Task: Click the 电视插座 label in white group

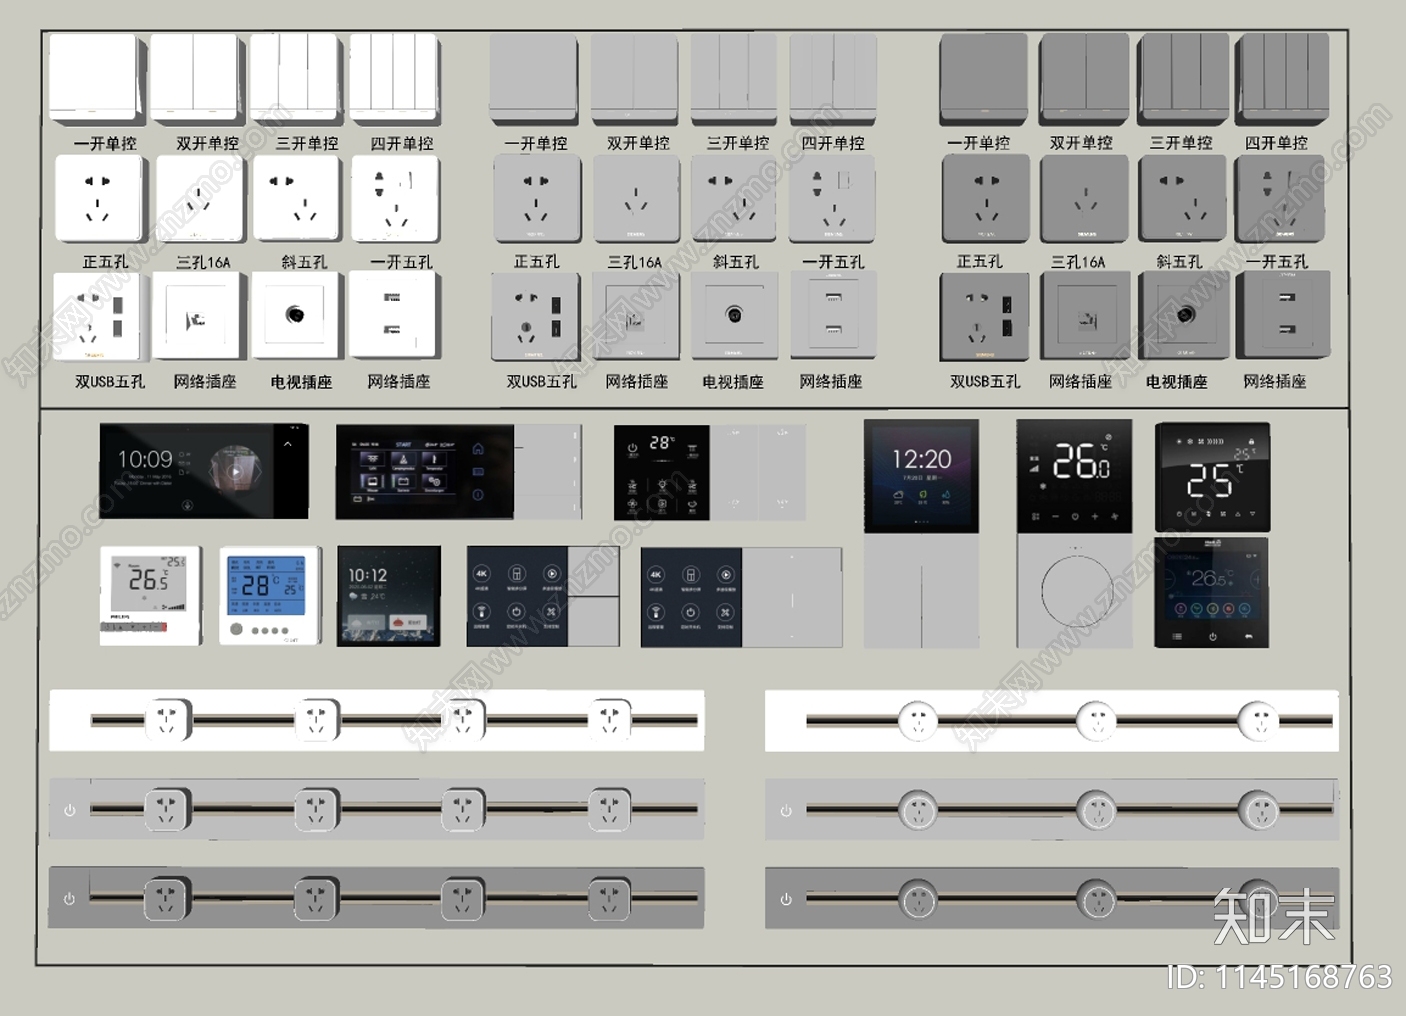Action: click(x=301, y=381)
